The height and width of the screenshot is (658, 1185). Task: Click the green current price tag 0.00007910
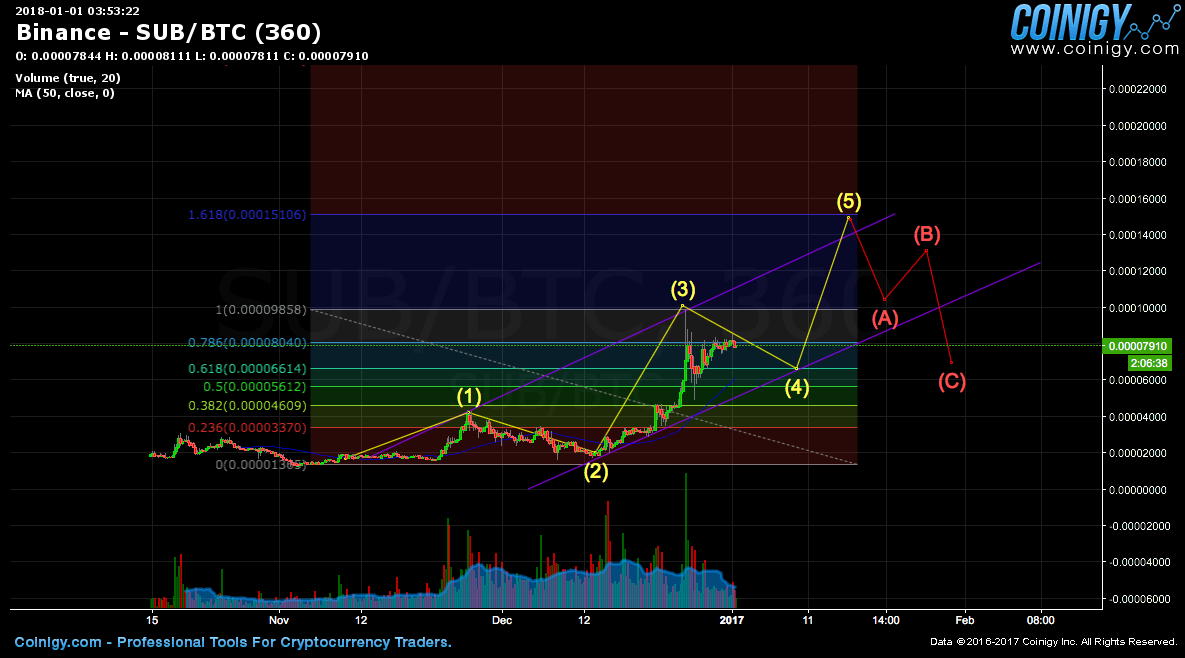coord(1137,346)
